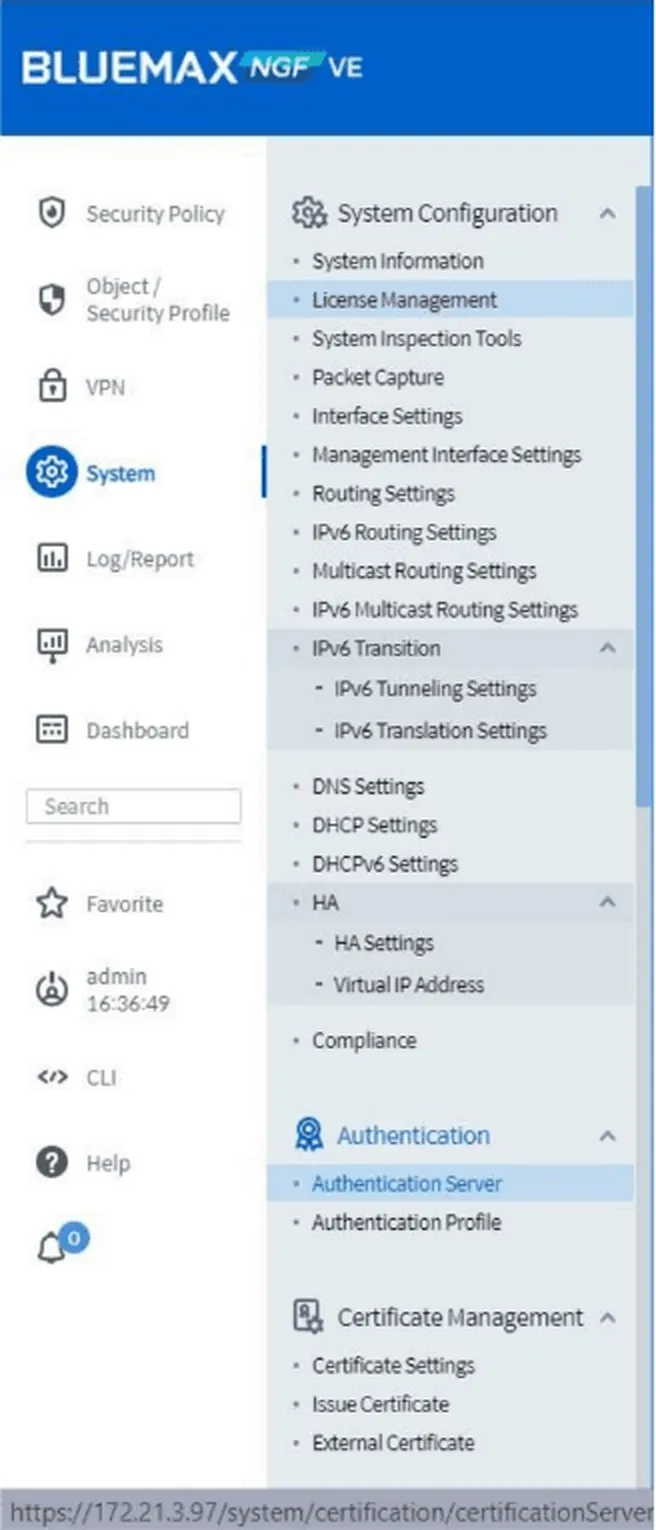The width and height of the screenshot is (656, 1530).
Task: Open the CLI console label
Action: [x=101, y=1077]
